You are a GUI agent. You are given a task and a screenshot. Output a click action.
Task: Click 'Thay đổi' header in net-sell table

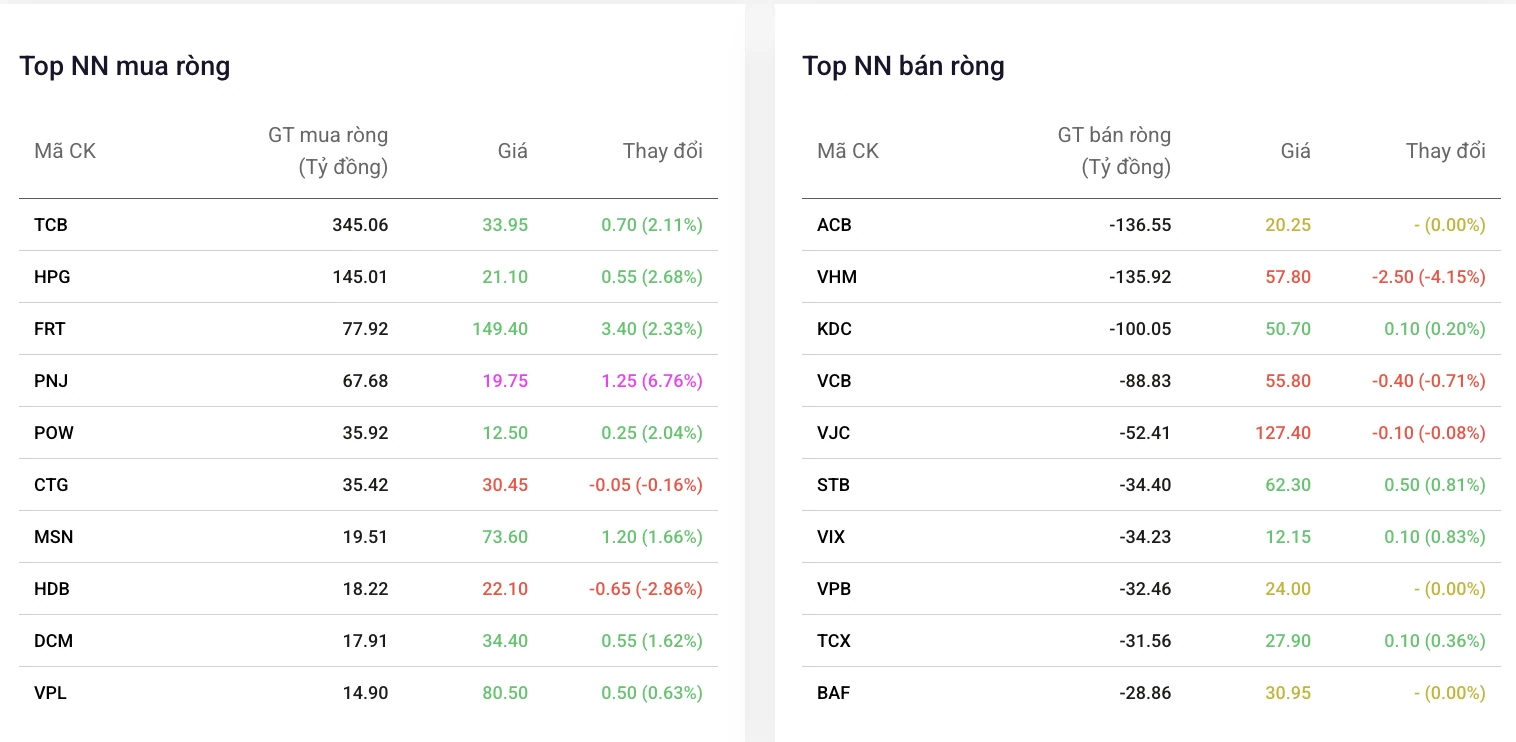point(1446,151)
